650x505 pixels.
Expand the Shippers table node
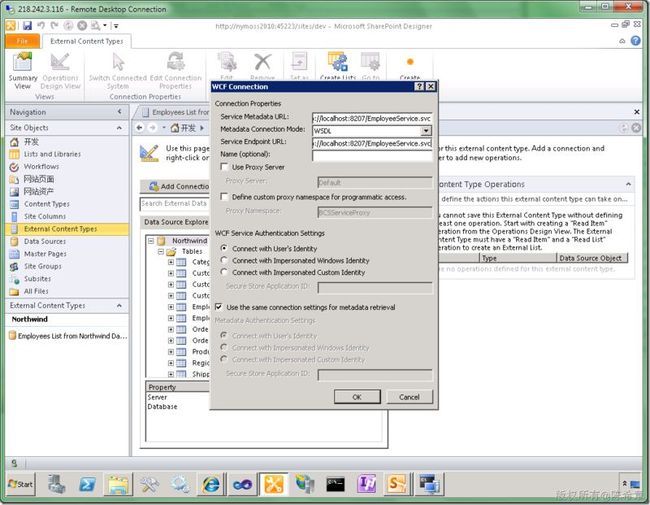[x=171, y=374]
